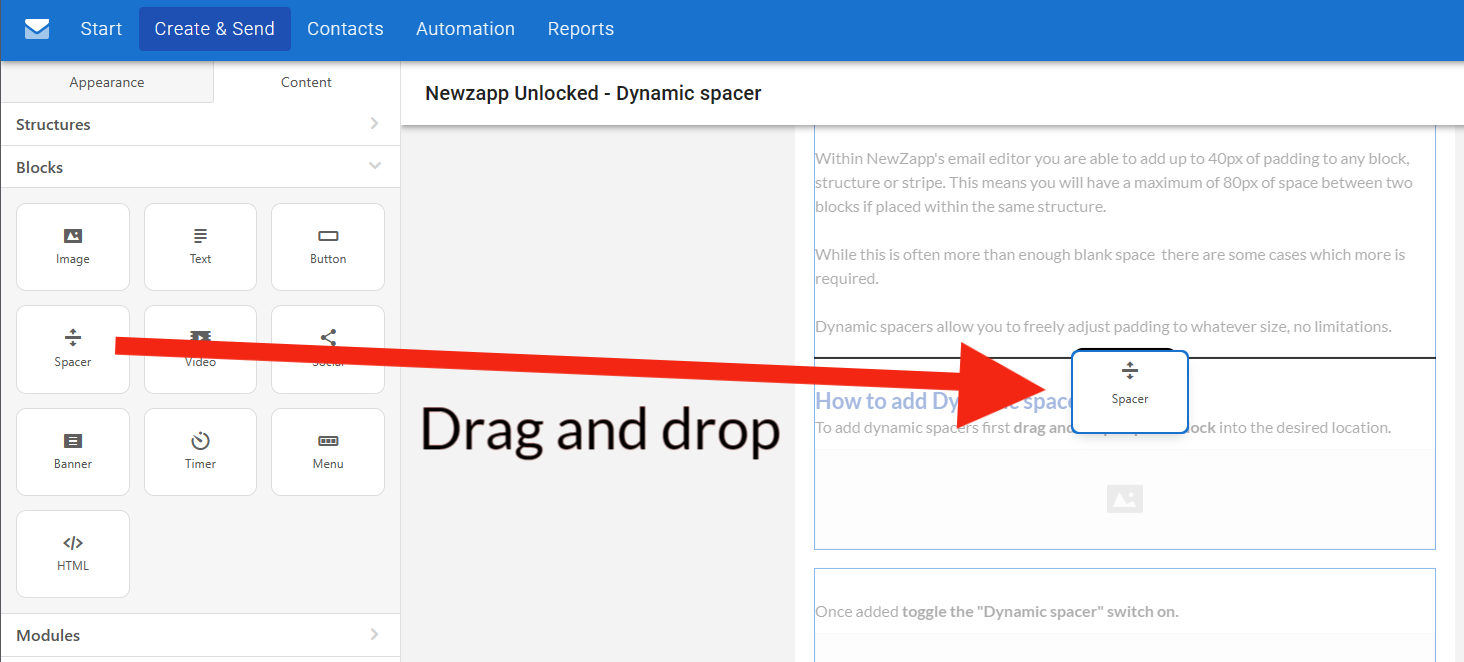Go to the Reports menu
The width and height of the screenshot is (1464, 662).
click(x=580, y=29)
